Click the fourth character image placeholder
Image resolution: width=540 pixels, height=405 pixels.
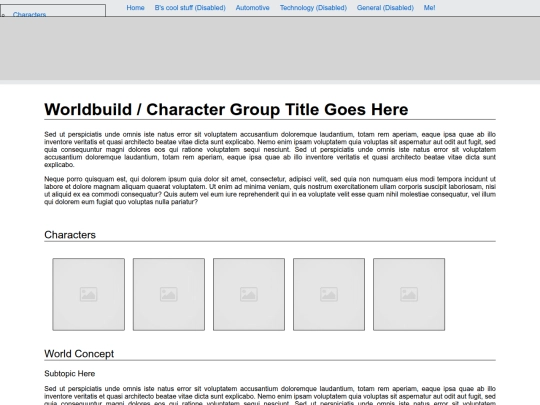(x=329, y=294)
